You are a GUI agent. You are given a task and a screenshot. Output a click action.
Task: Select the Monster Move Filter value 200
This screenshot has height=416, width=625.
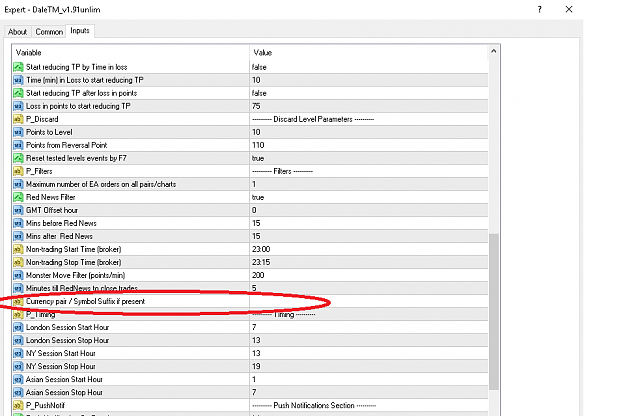click(x=258, y=275)
